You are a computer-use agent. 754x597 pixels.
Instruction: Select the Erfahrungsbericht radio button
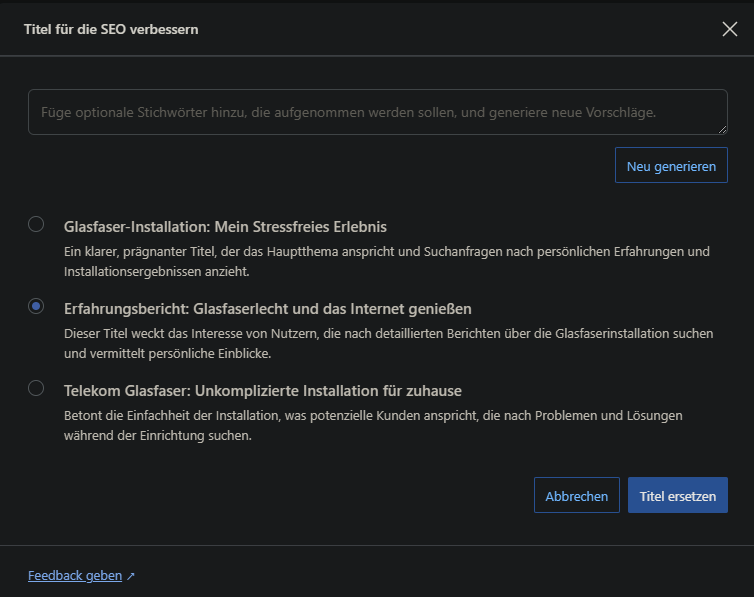[36, 306]
